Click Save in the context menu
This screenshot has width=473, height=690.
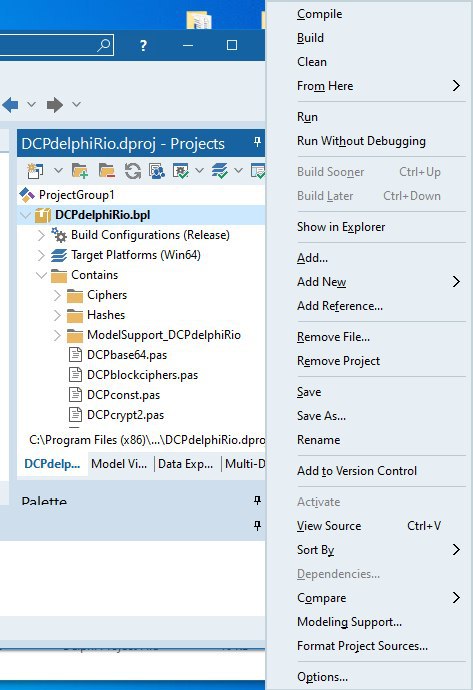[x=308, y=392]
